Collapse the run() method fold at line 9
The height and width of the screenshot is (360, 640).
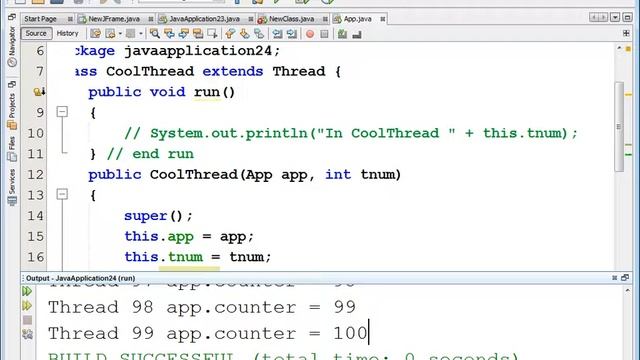(62, 111)
